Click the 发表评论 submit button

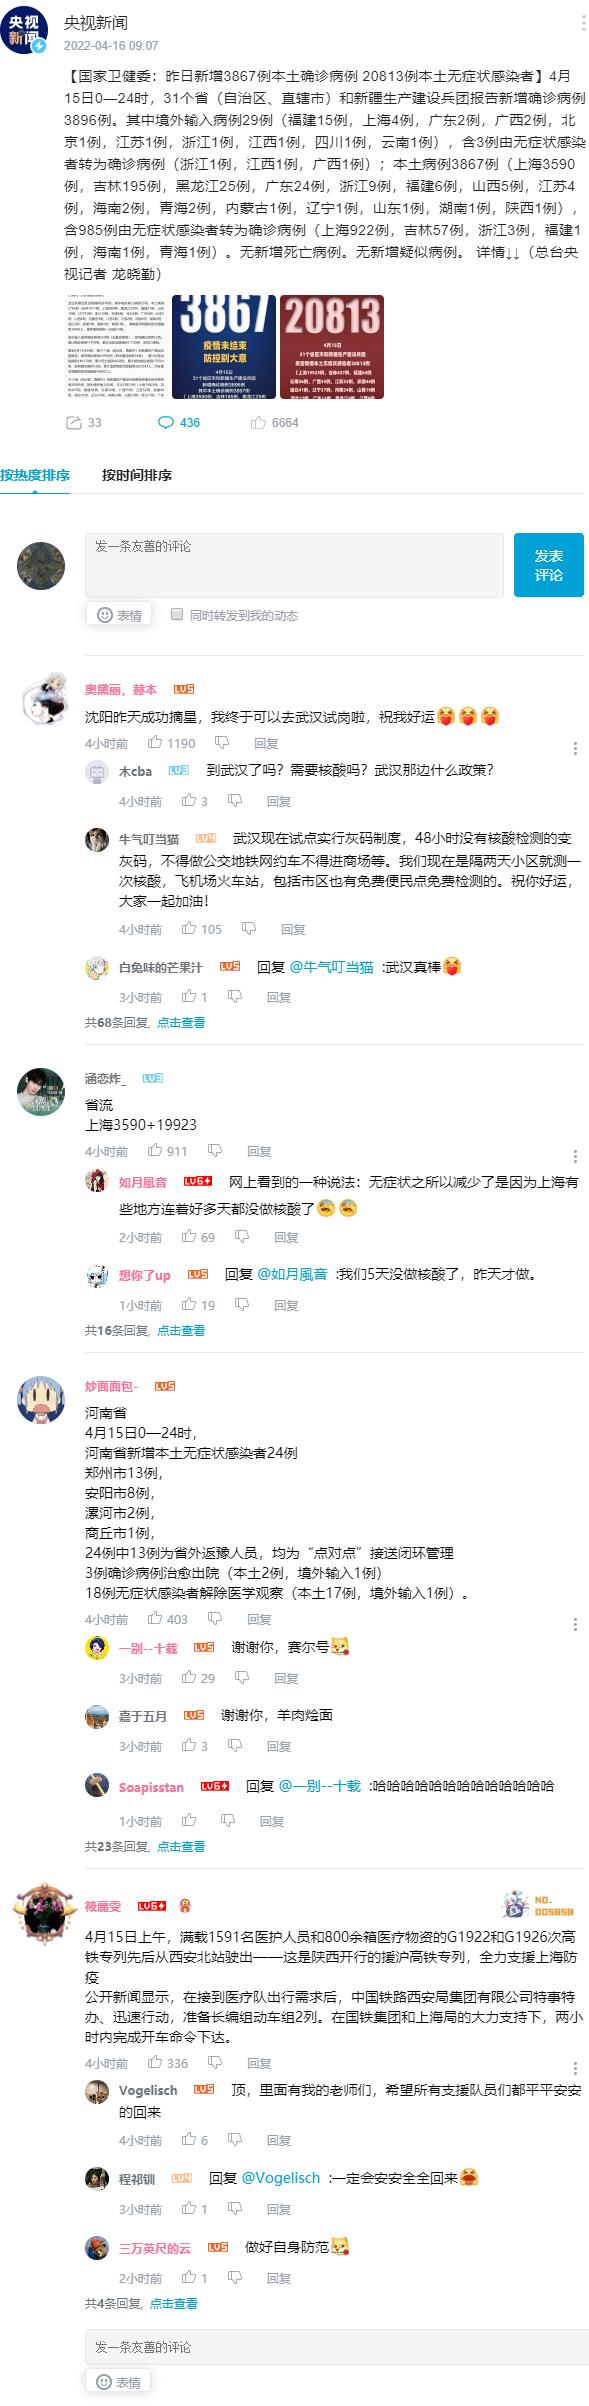point(548,565)
